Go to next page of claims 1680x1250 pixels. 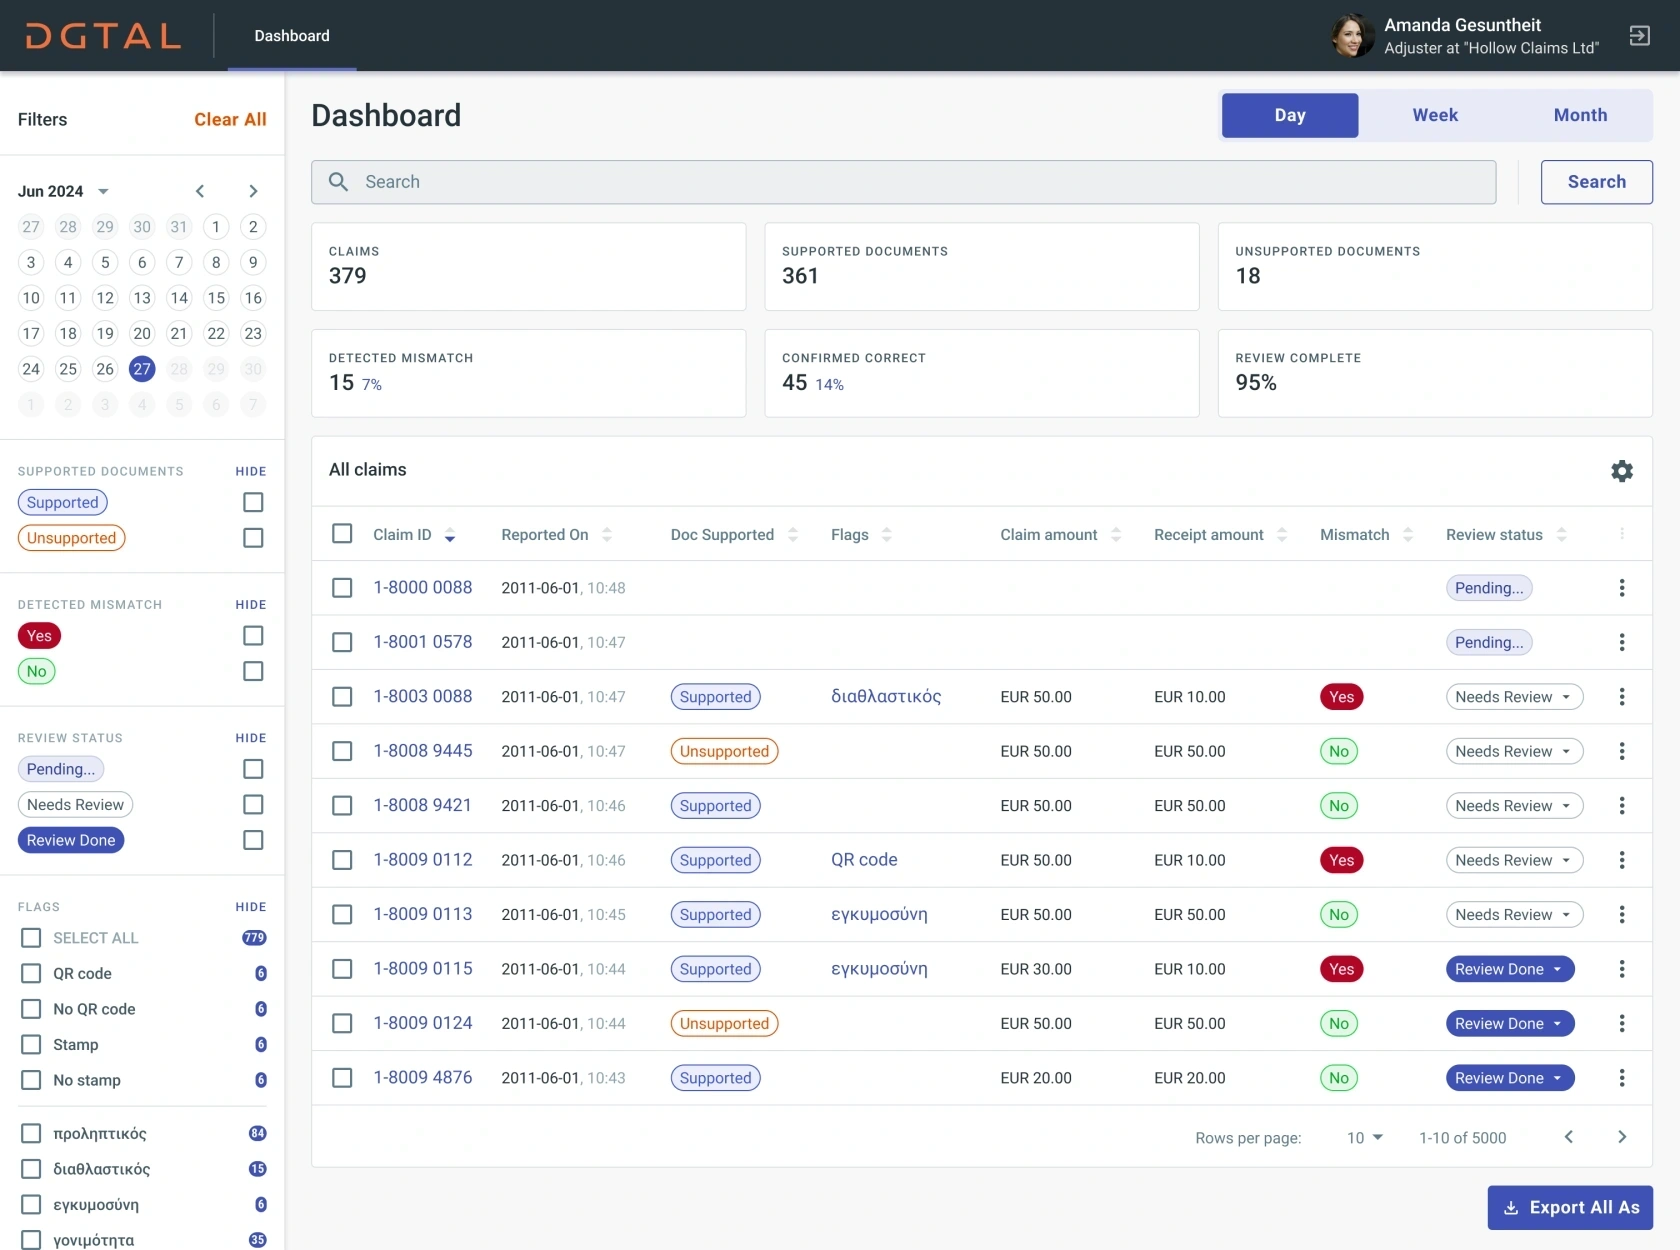[1621, 1137]
